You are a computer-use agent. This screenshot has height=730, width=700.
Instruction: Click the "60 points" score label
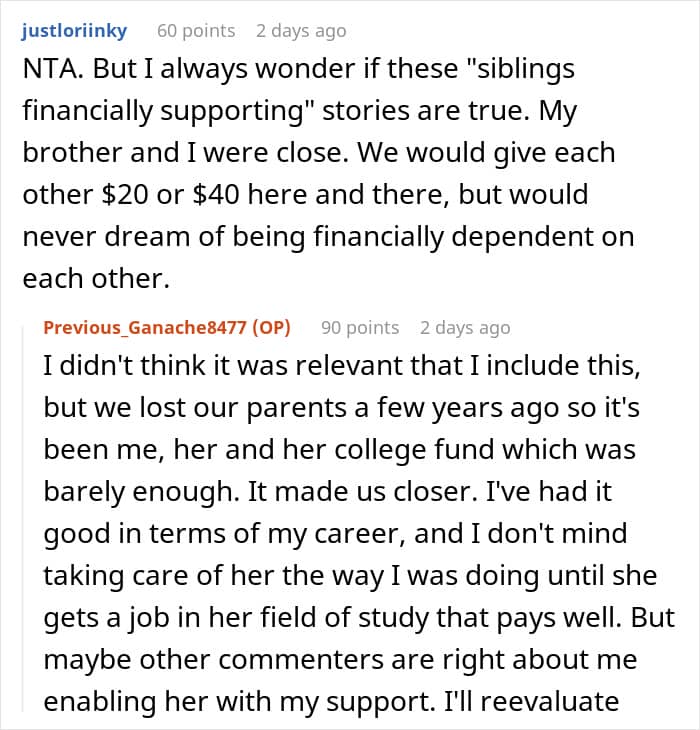[196, 31]
